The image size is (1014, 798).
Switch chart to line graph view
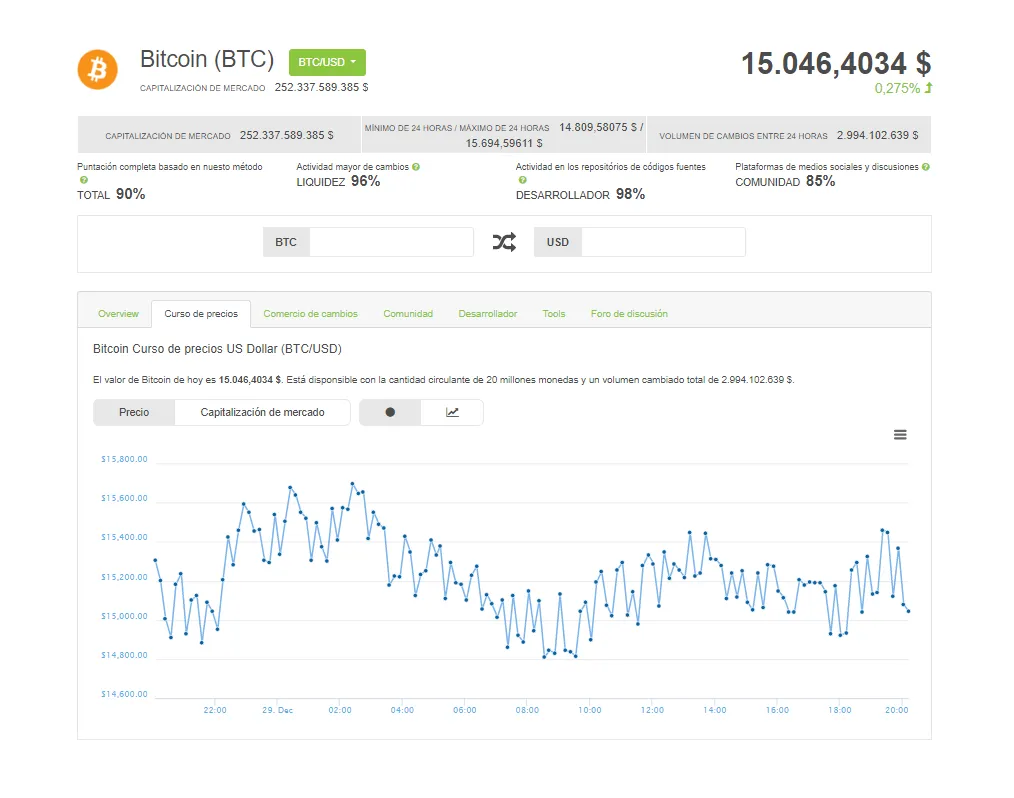point(452,413)
